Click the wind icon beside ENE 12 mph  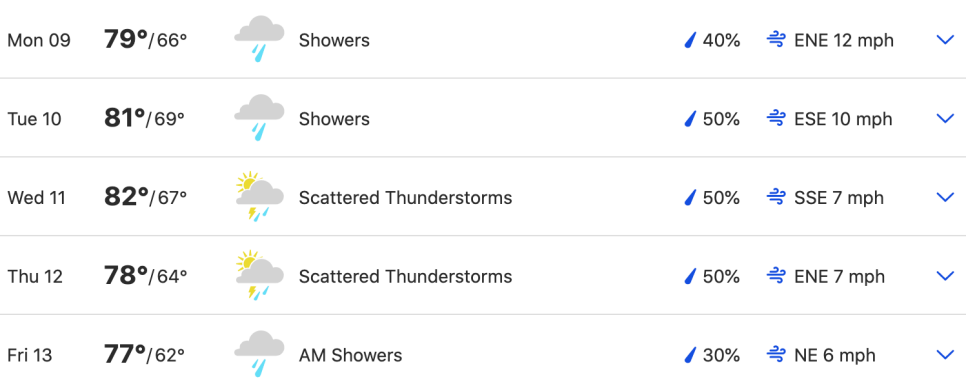[776, 41]
